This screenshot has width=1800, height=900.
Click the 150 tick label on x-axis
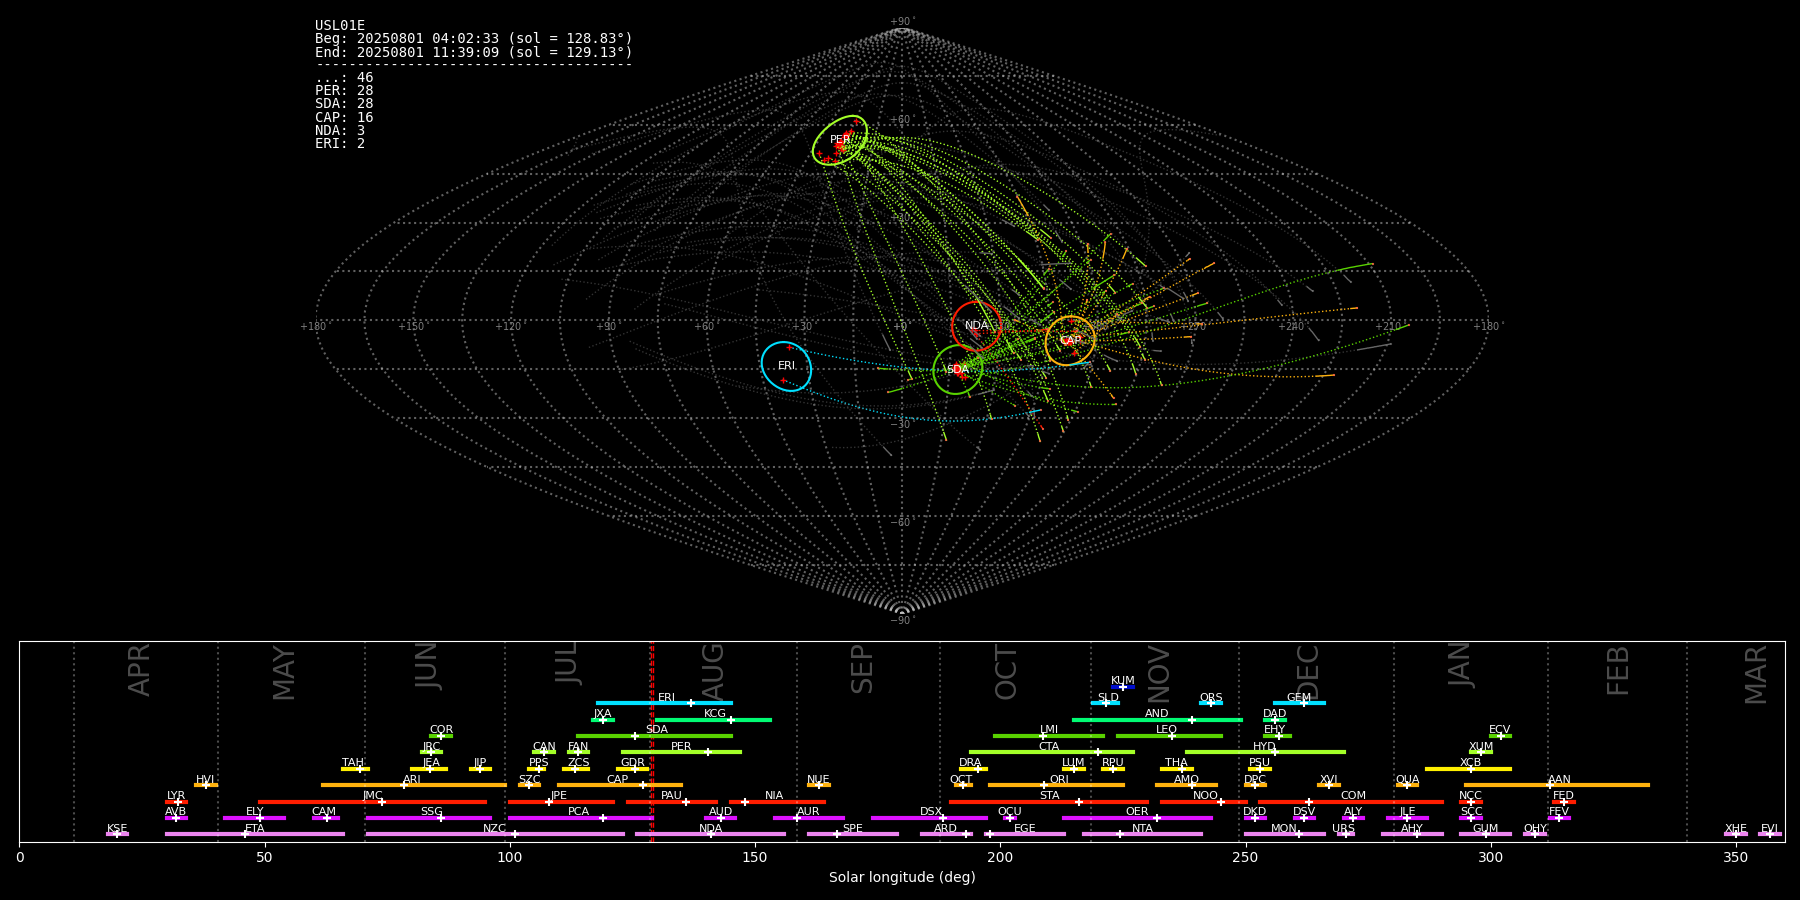pos(755,858)
